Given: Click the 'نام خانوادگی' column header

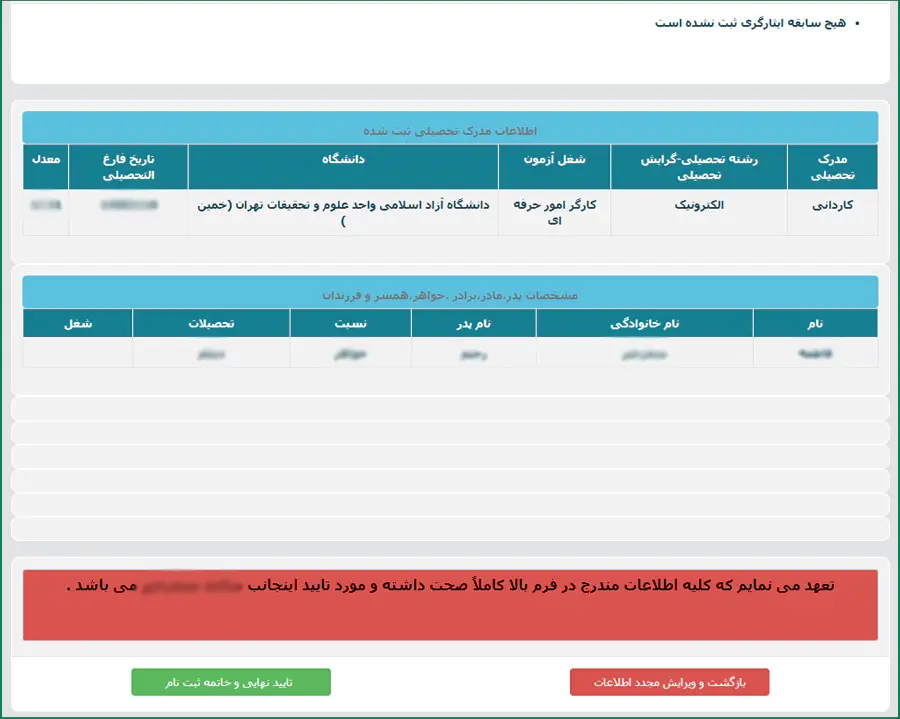Looking at the screenshot, I should point(644,324).
